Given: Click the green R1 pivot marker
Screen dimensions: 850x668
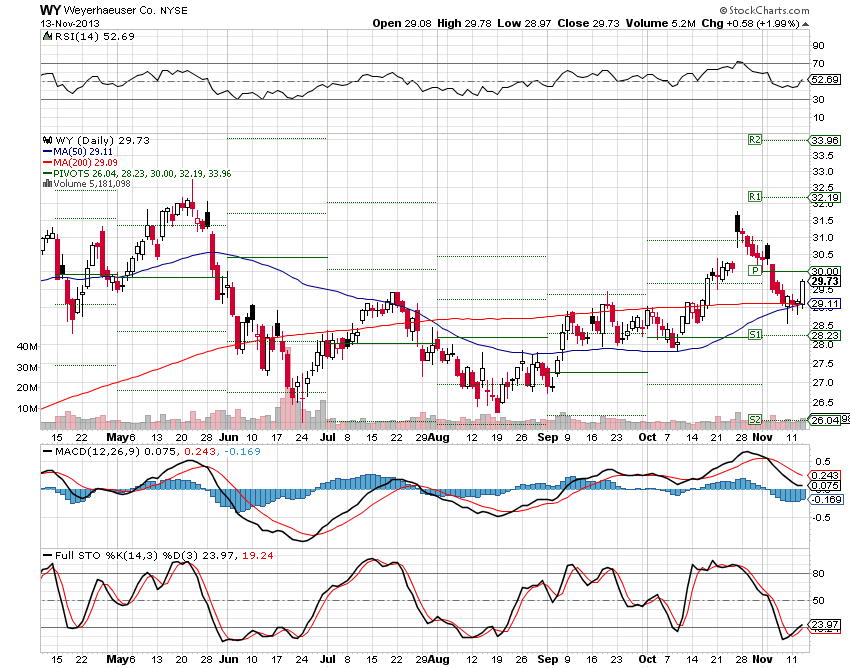Looking at the screenshot, I should [755, 196].
